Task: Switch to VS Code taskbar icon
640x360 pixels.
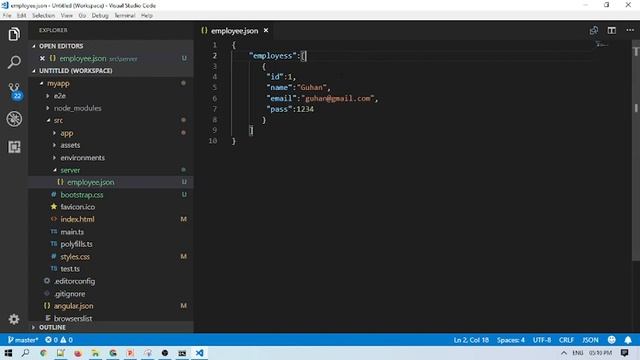Action: coord(200,353)
